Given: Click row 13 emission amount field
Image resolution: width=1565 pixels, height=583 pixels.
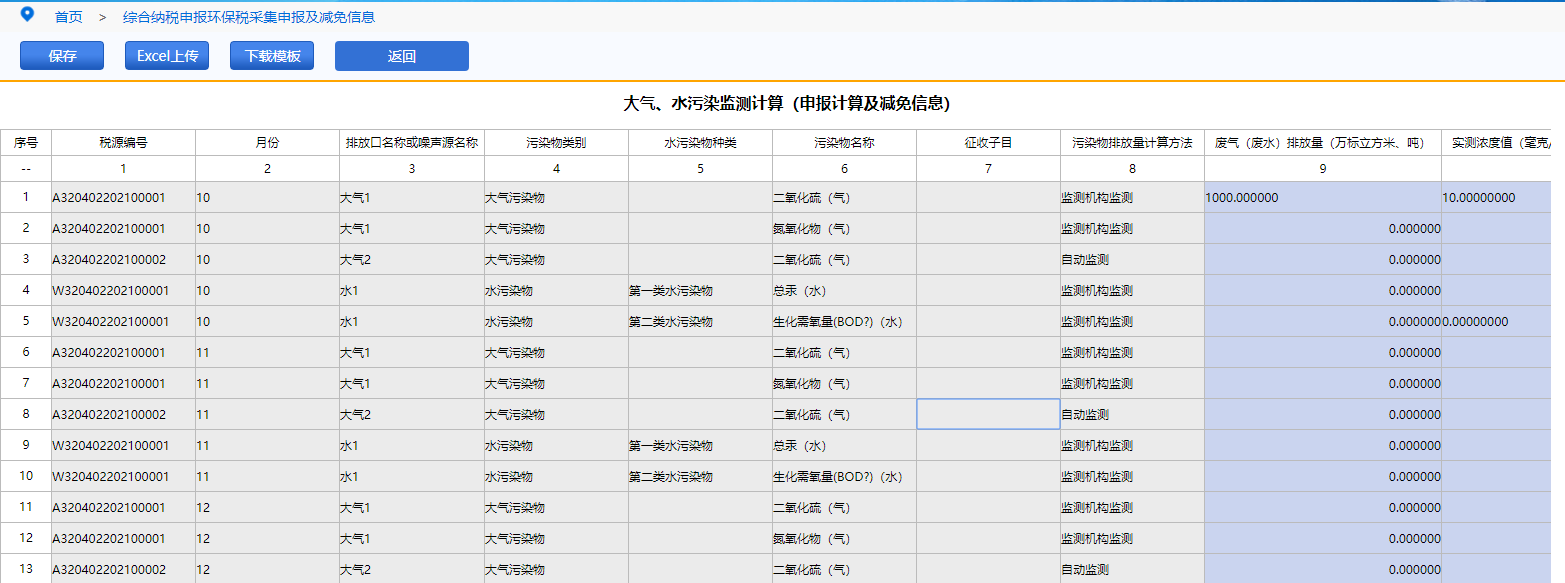Looking at the screenshot, I should coord(1322,569).
